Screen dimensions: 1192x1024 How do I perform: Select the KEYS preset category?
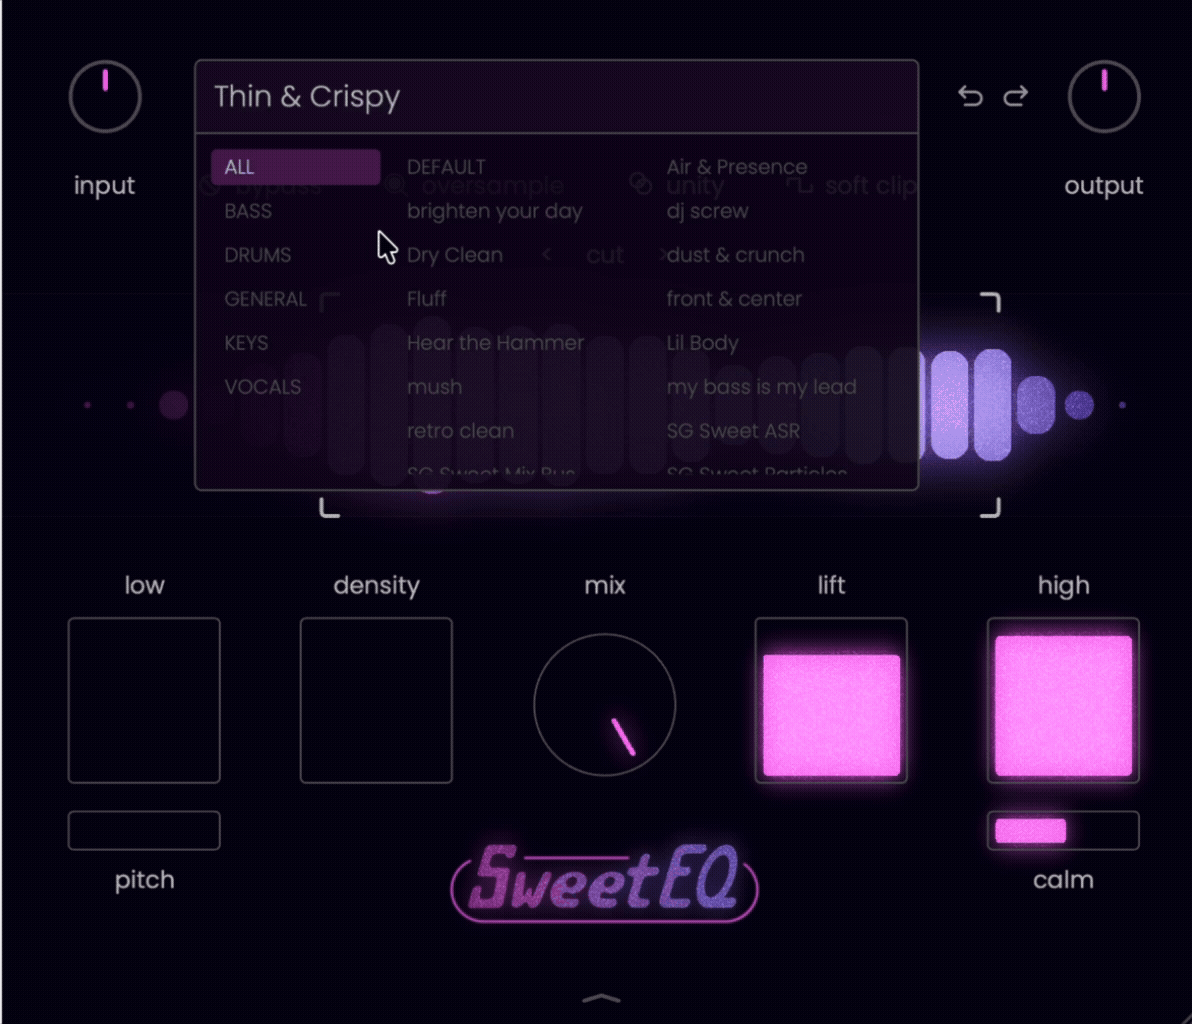(x=246, y=344)
